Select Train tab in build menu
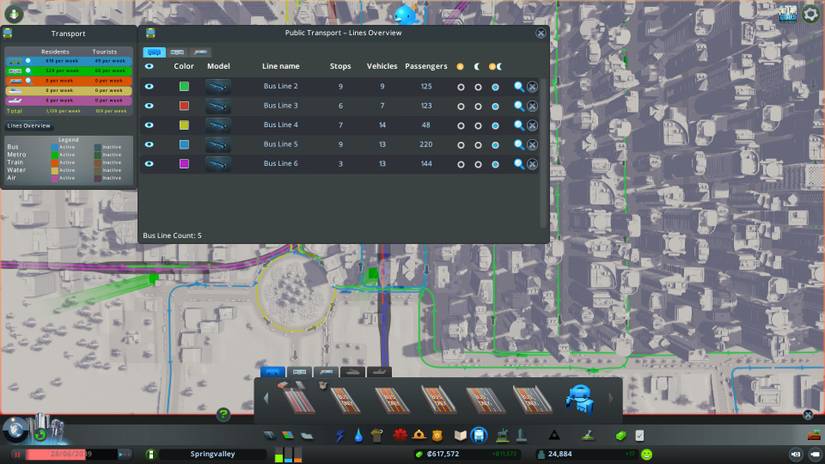 pyautogui.click(x=326, y=372)
